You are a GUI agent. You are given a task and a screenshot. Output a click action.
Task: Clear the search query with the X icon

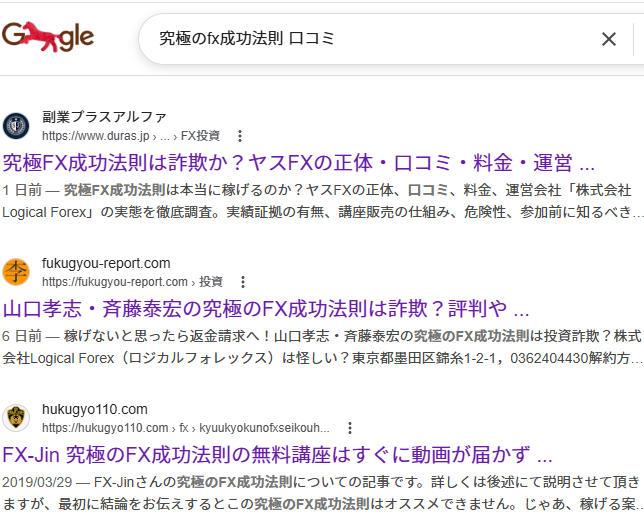click(609, 39)
